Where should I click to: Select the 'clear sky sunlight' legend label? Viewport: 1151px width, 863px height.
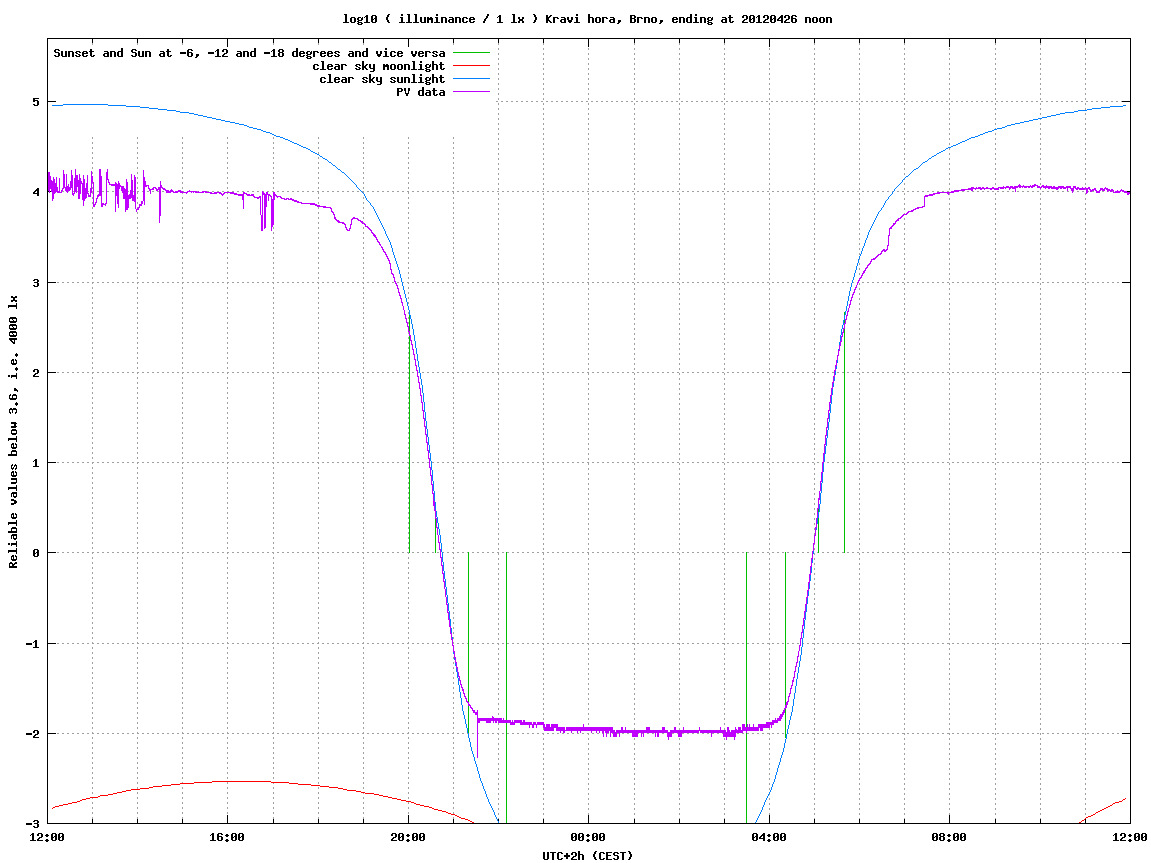coord(382,79)
